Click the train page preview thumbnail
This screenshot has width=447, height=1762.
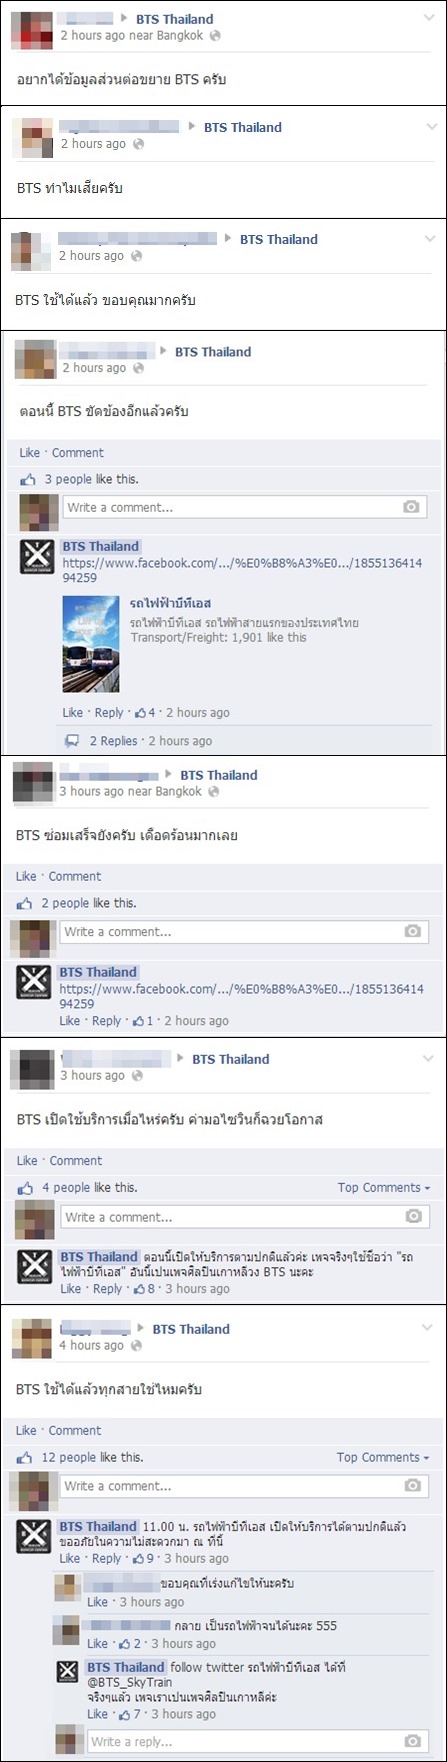[91, 644]
